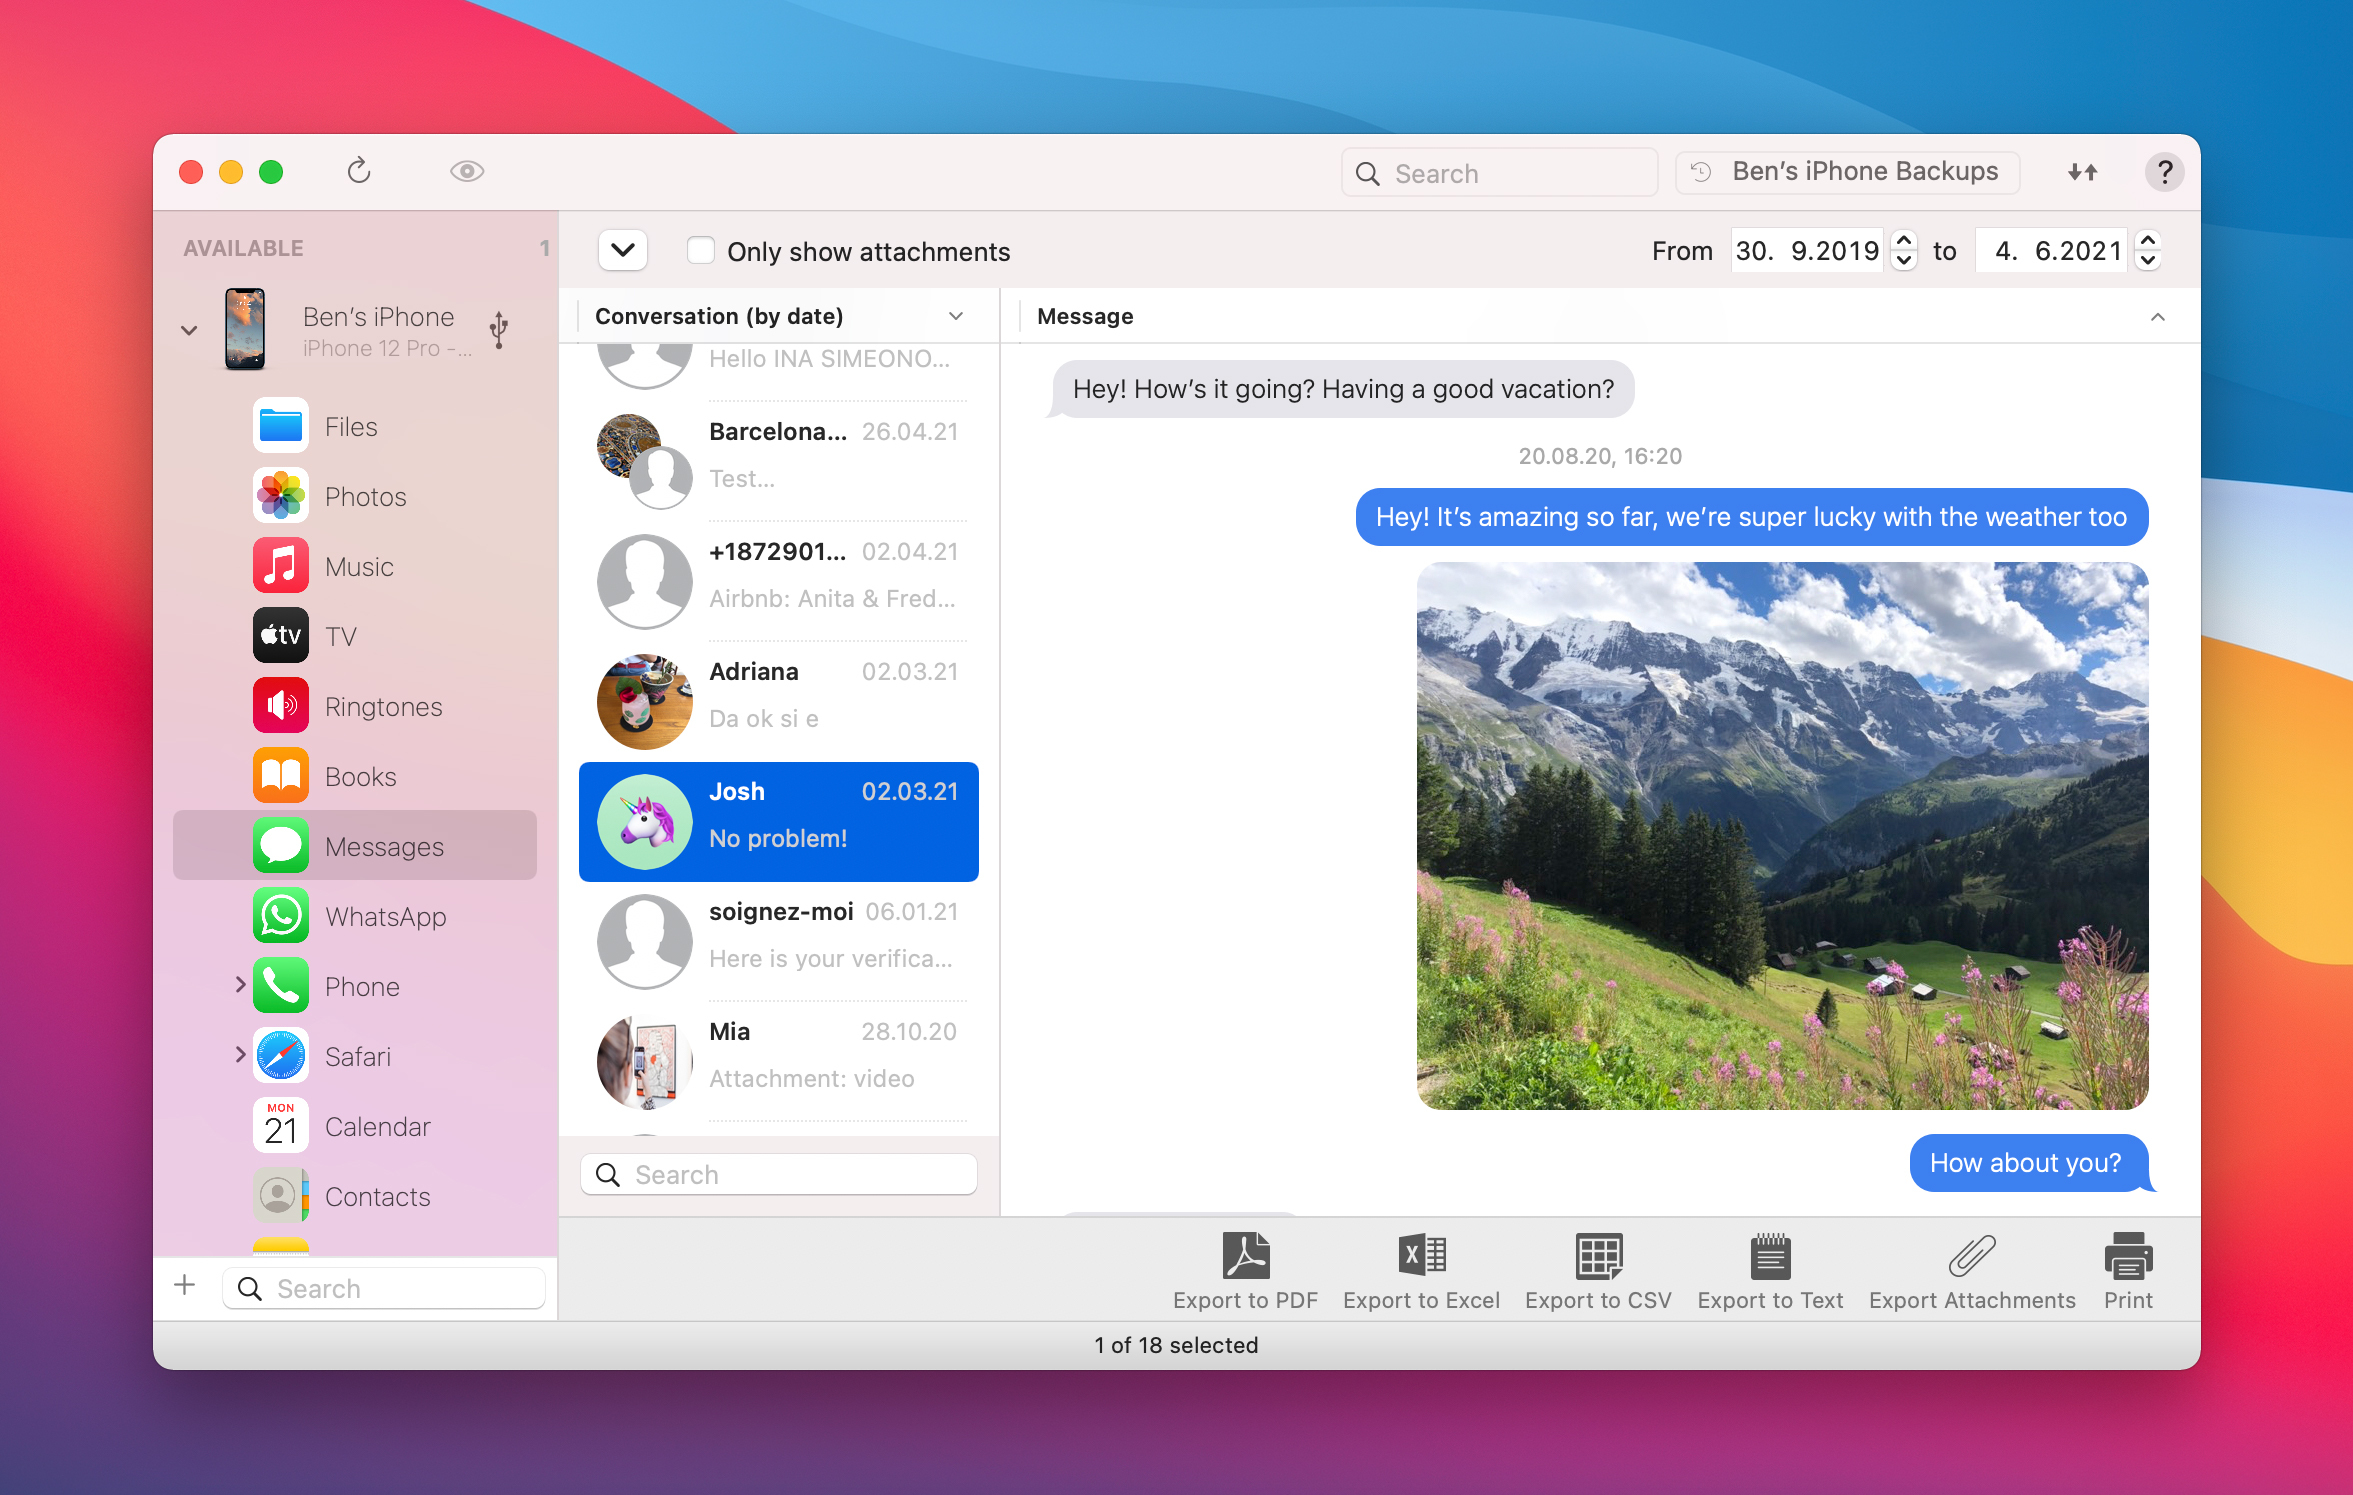
Task: Click the refresh/sync icon
Action: pos(358,171)
